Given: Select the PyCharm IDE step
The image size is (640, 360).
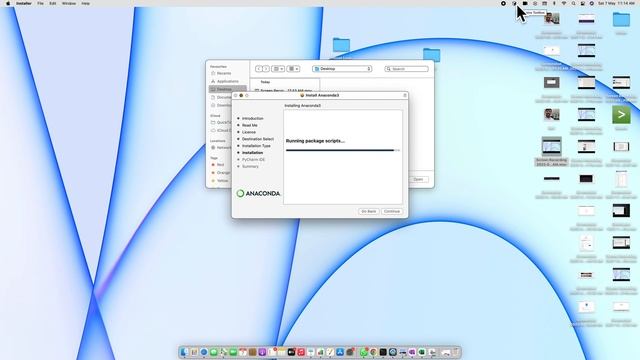Looking at the screenshot, I should [253, 160].
